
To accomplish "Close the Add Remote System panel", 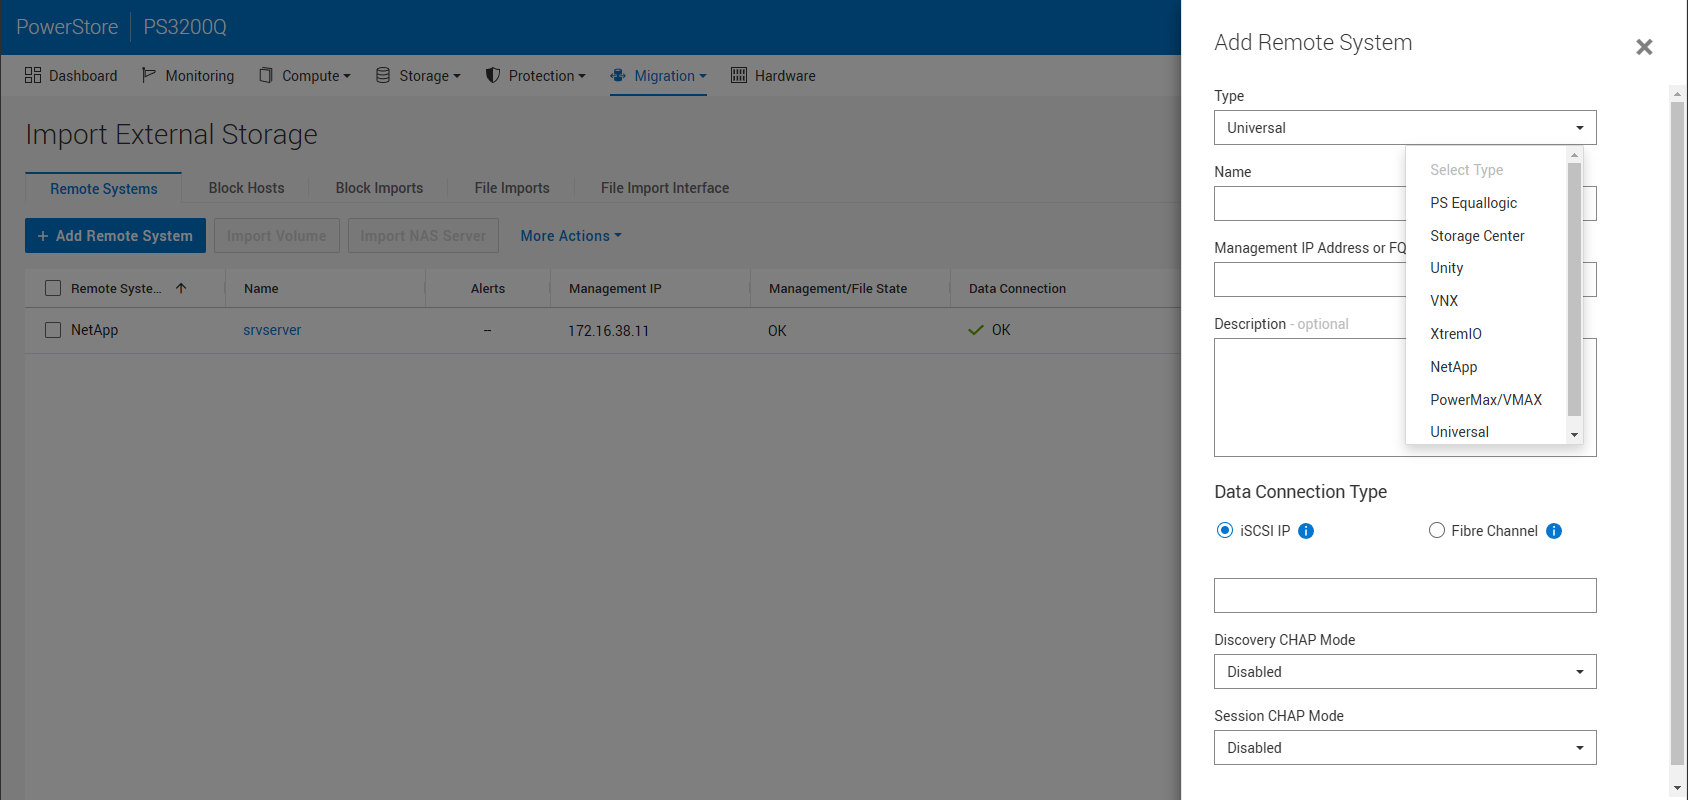I will pyautogui.click(x=1644, y=47).
